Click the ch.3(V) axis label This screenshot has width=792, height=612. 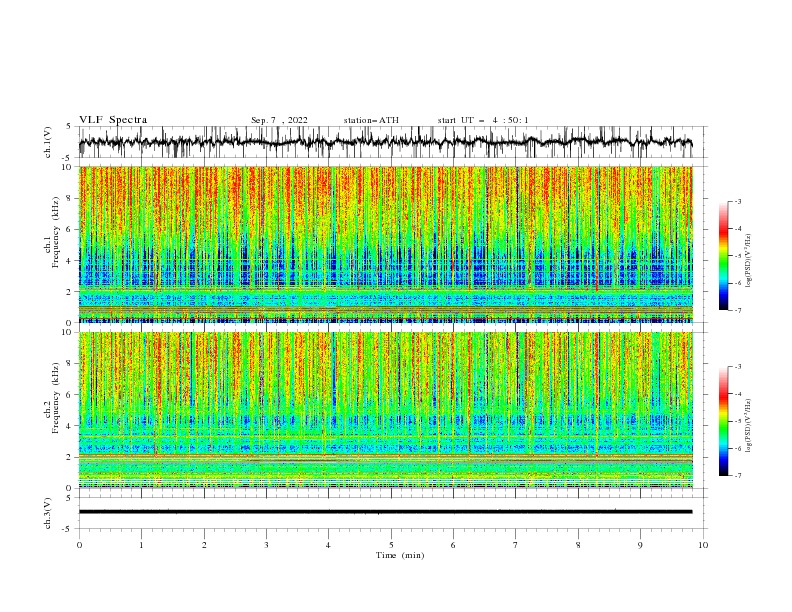(48, 513)
